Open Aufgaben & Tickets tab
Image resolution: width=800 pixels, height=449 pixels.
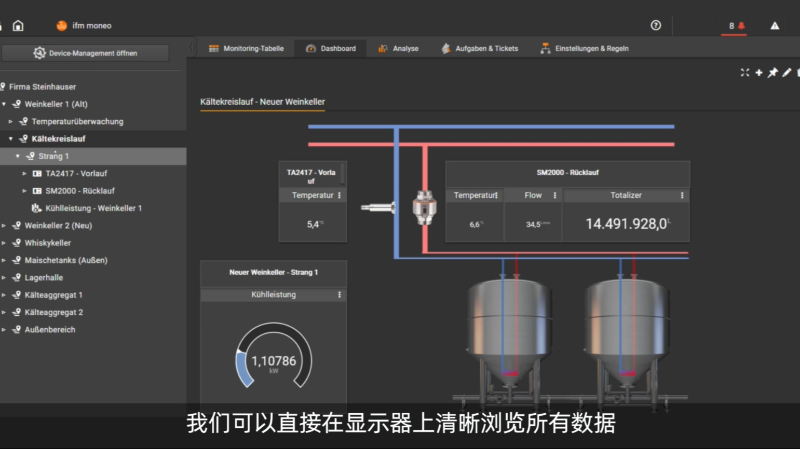480,48
